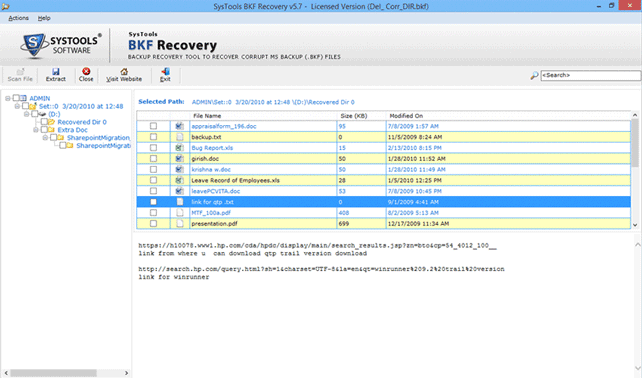
Task: Open the Actions menu
Action: [x=18, y=18]
